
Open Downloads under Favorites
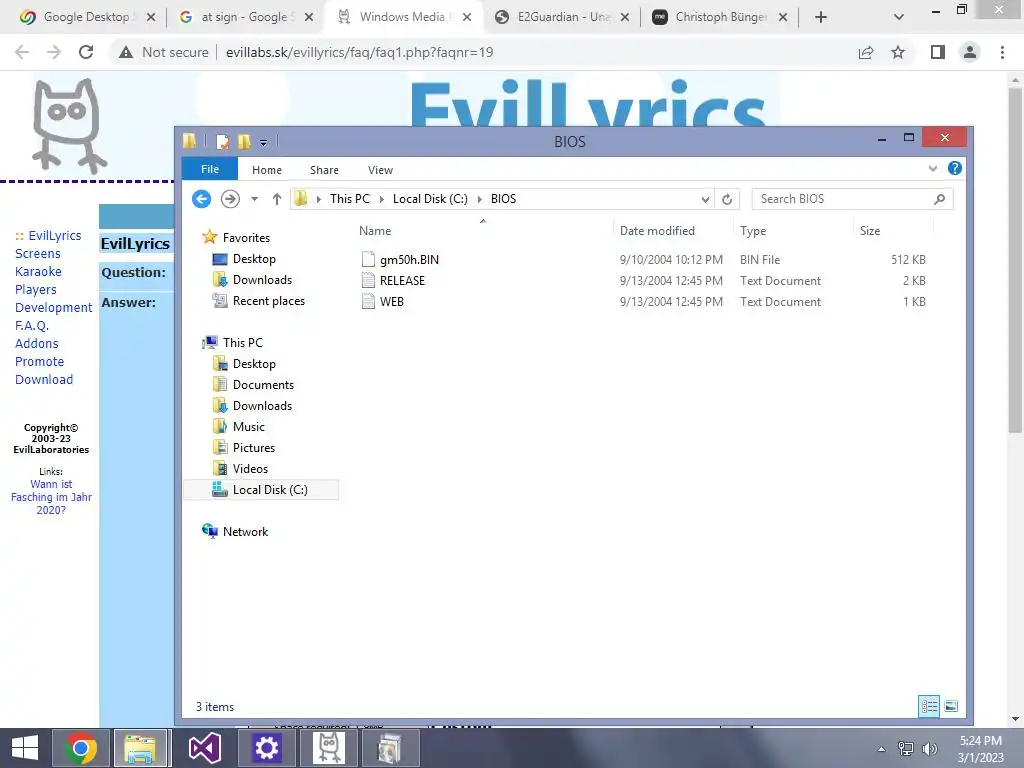point(262,280)
